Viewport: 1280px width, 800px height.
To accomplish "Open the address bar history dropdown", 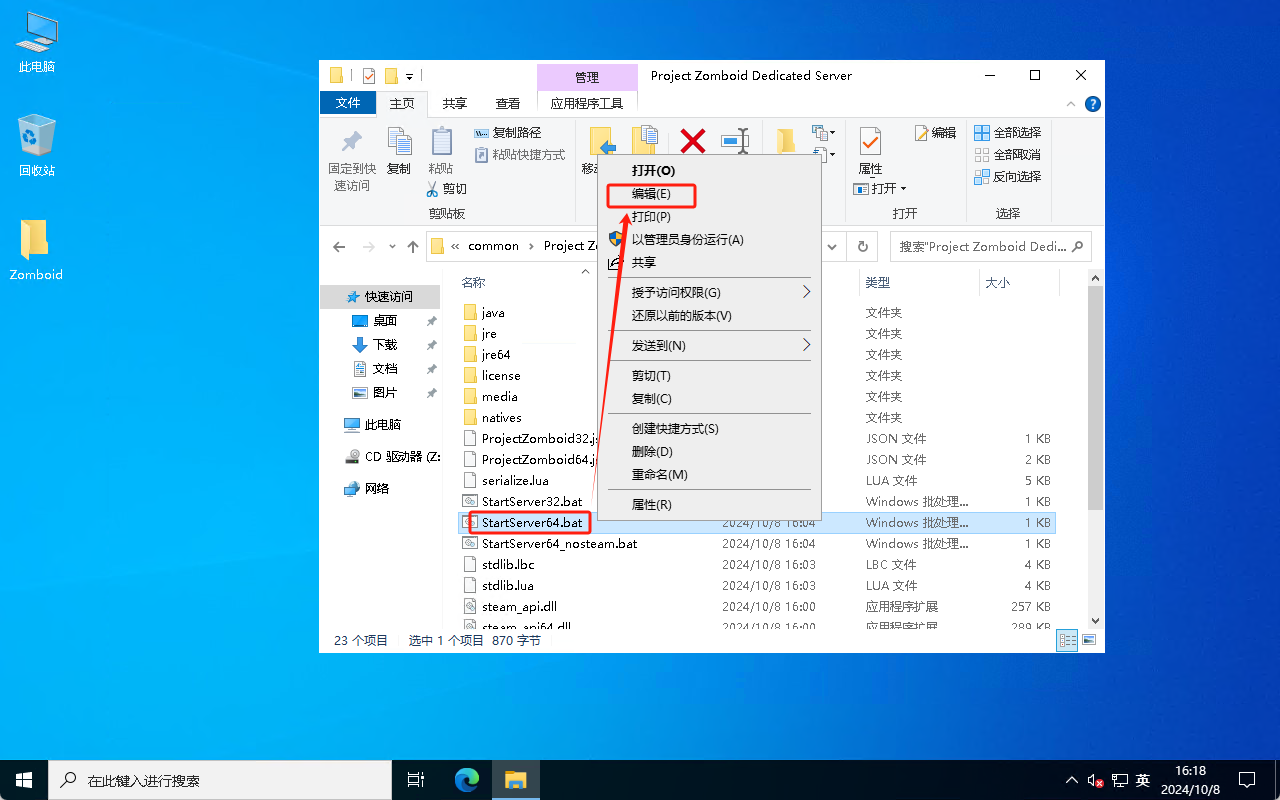I will coord(832,246).
